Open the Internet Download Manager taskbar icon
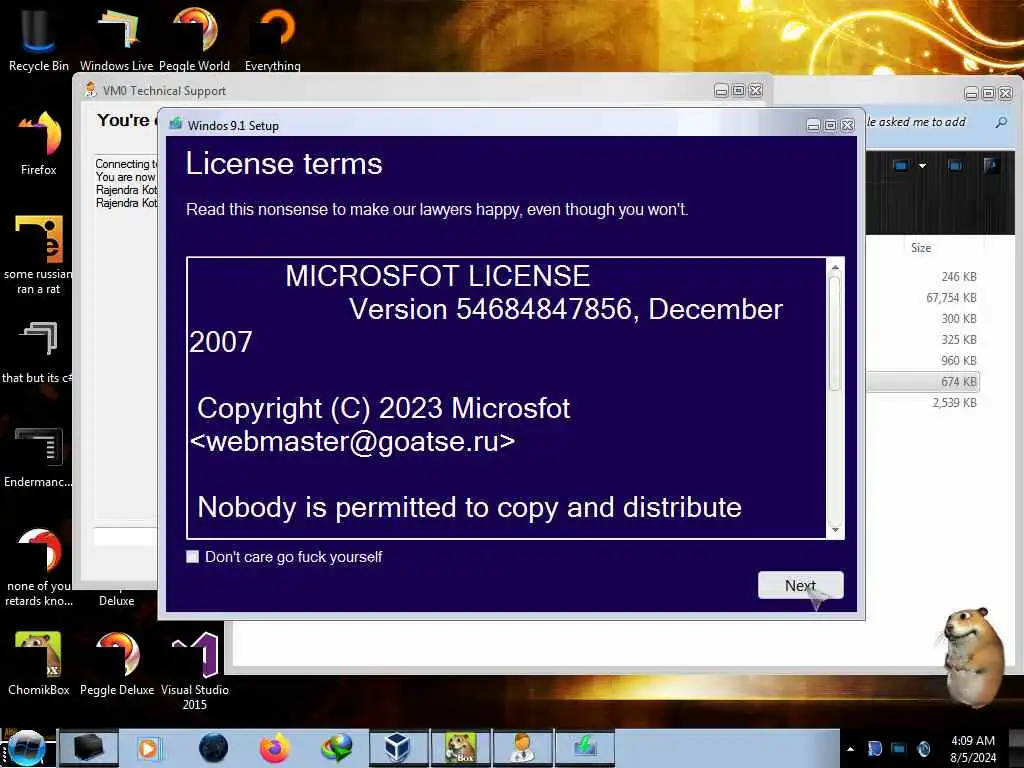1024x768 pixels. [336, 748]
